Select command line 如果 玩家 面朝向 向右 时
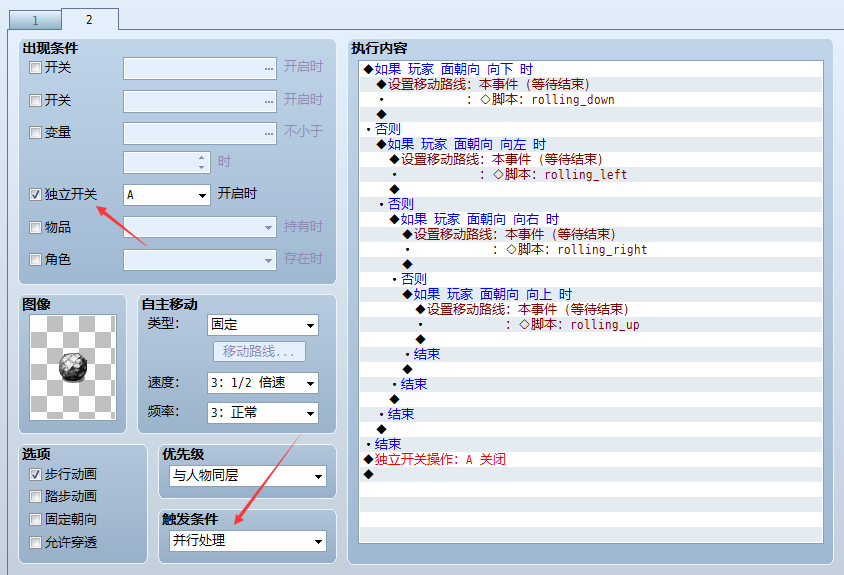Image resolution: width=844 pixels, height=575 pixels. pos(590,219)
